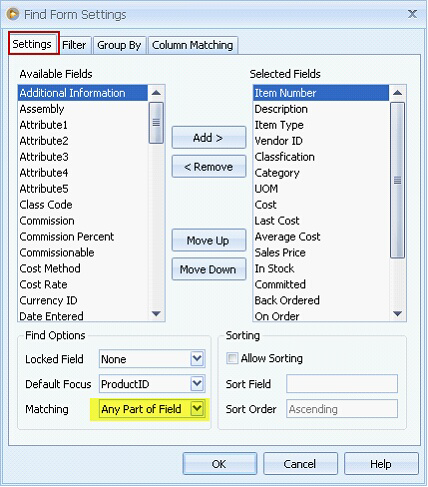Open the Default Focus dropdown
The image size is (428, 487).
pyautogui.click(x=197, y=384)
